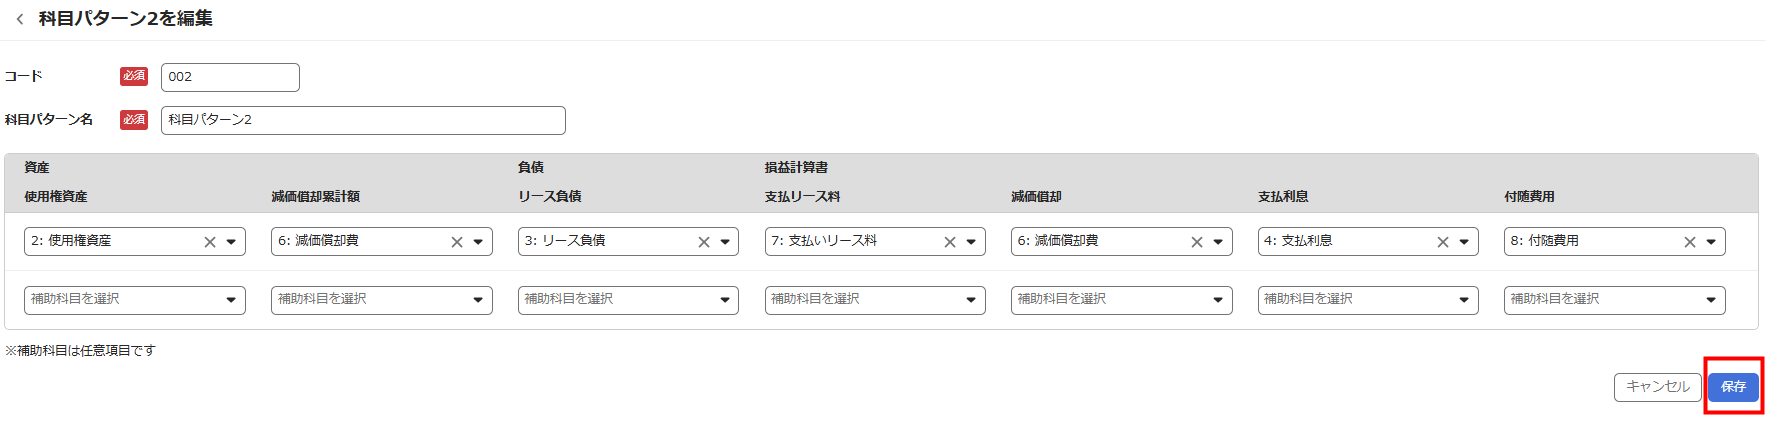Open the リース負債 account dropdown
1765x426 pixels.
pyautogui.click(x=725, y=242)
